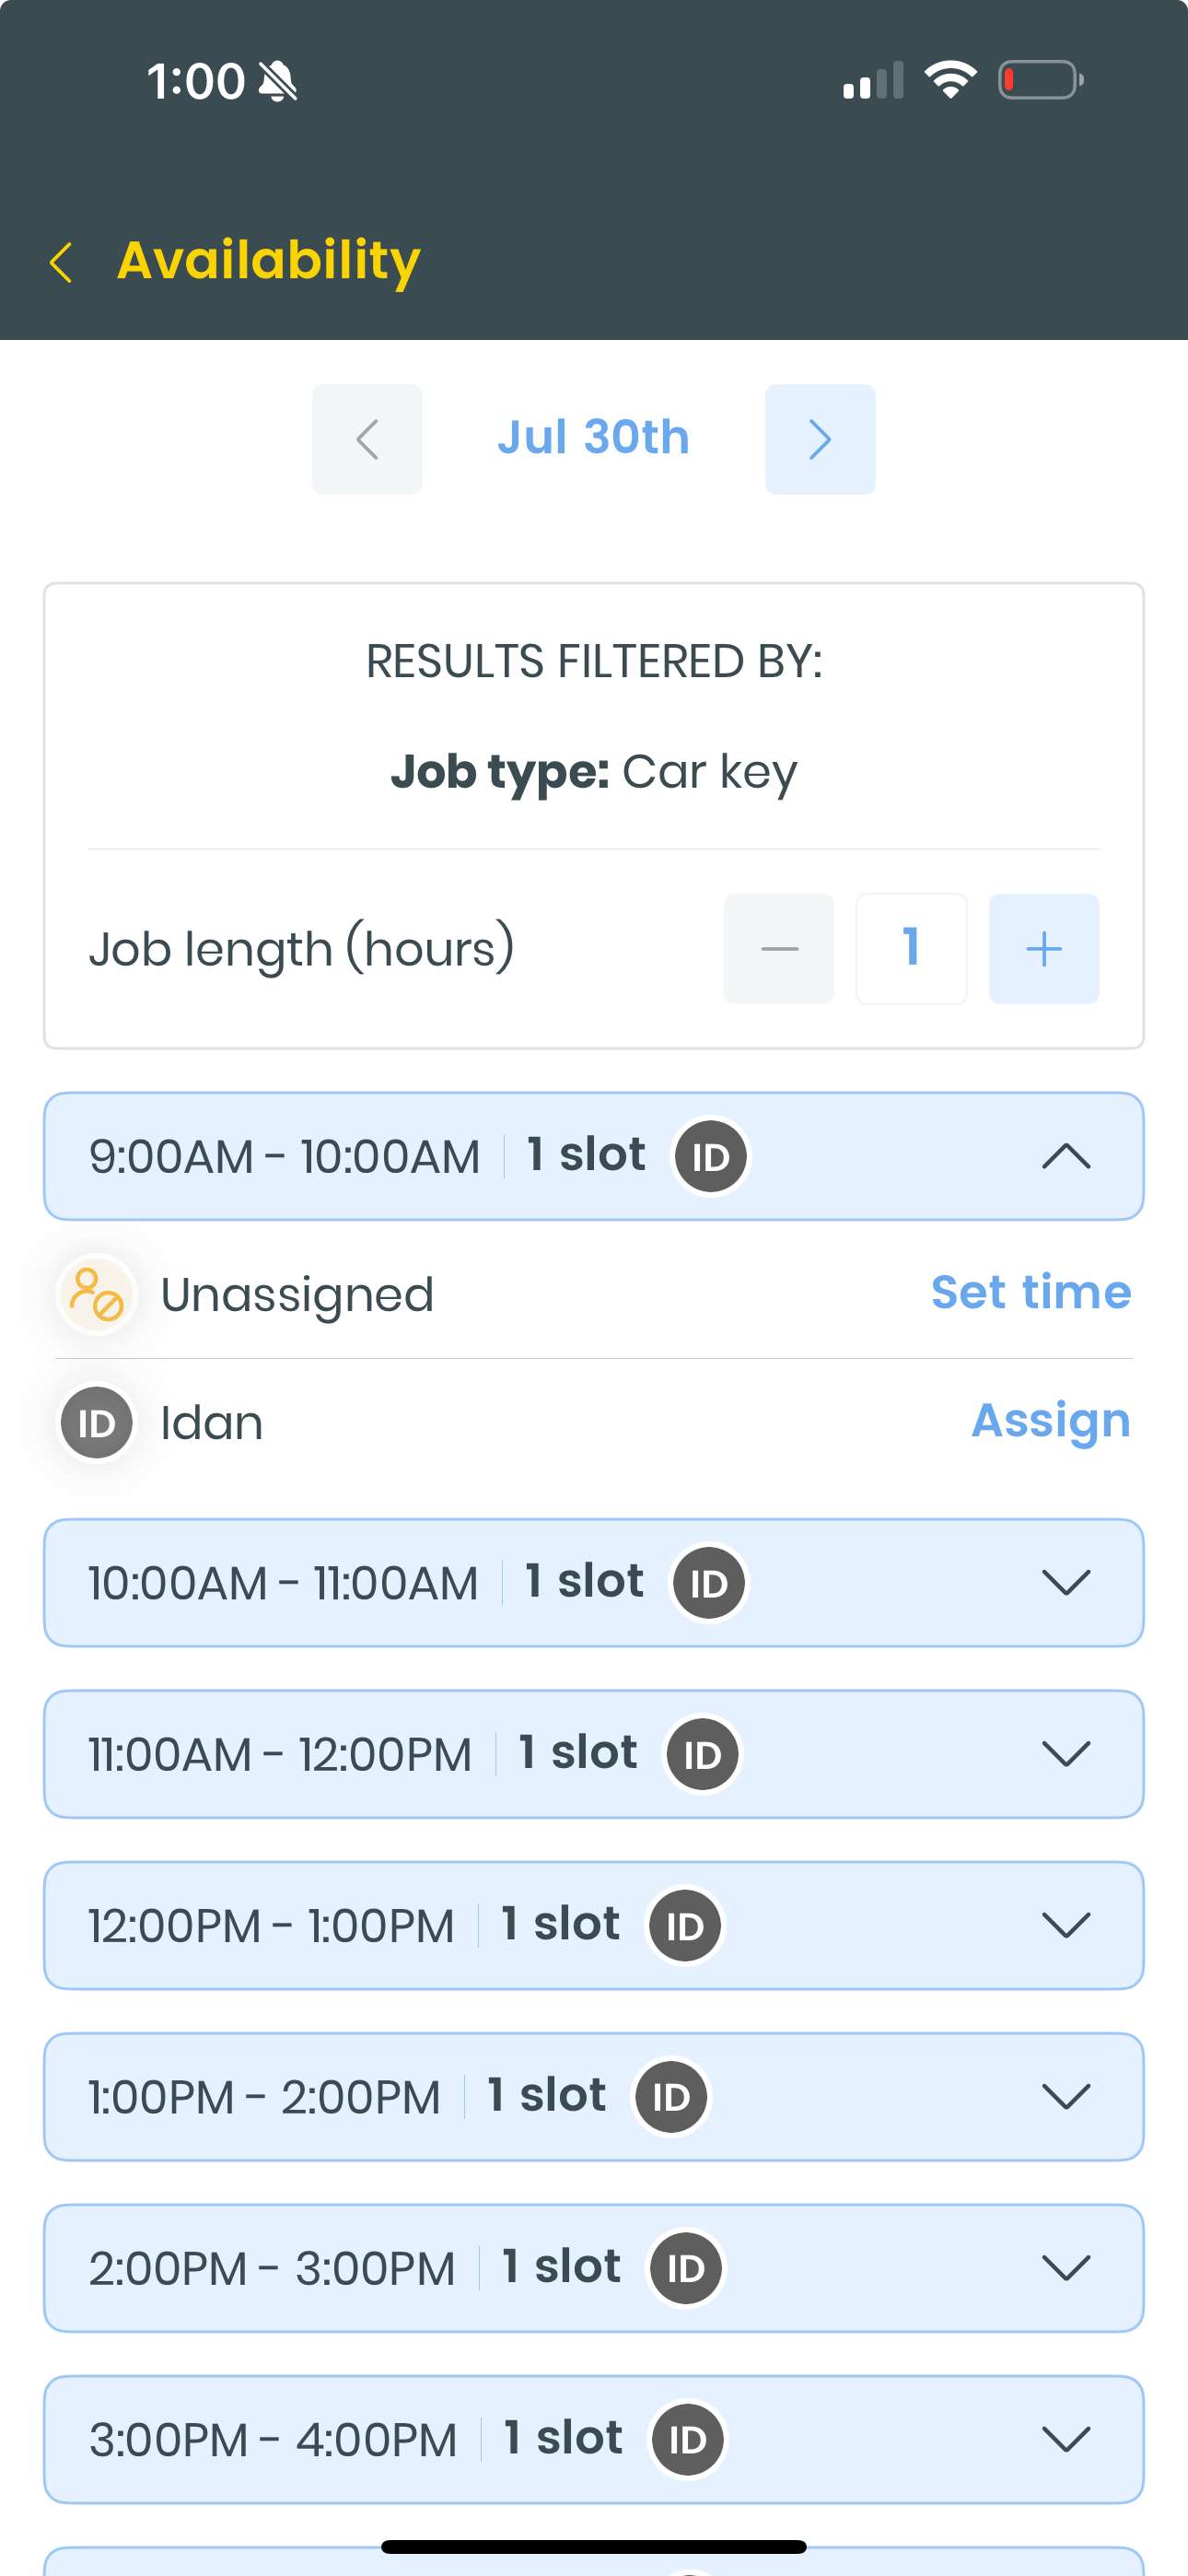Collapse the 9:00AM - 10:00AM slot

(x=1066, y=1156)
